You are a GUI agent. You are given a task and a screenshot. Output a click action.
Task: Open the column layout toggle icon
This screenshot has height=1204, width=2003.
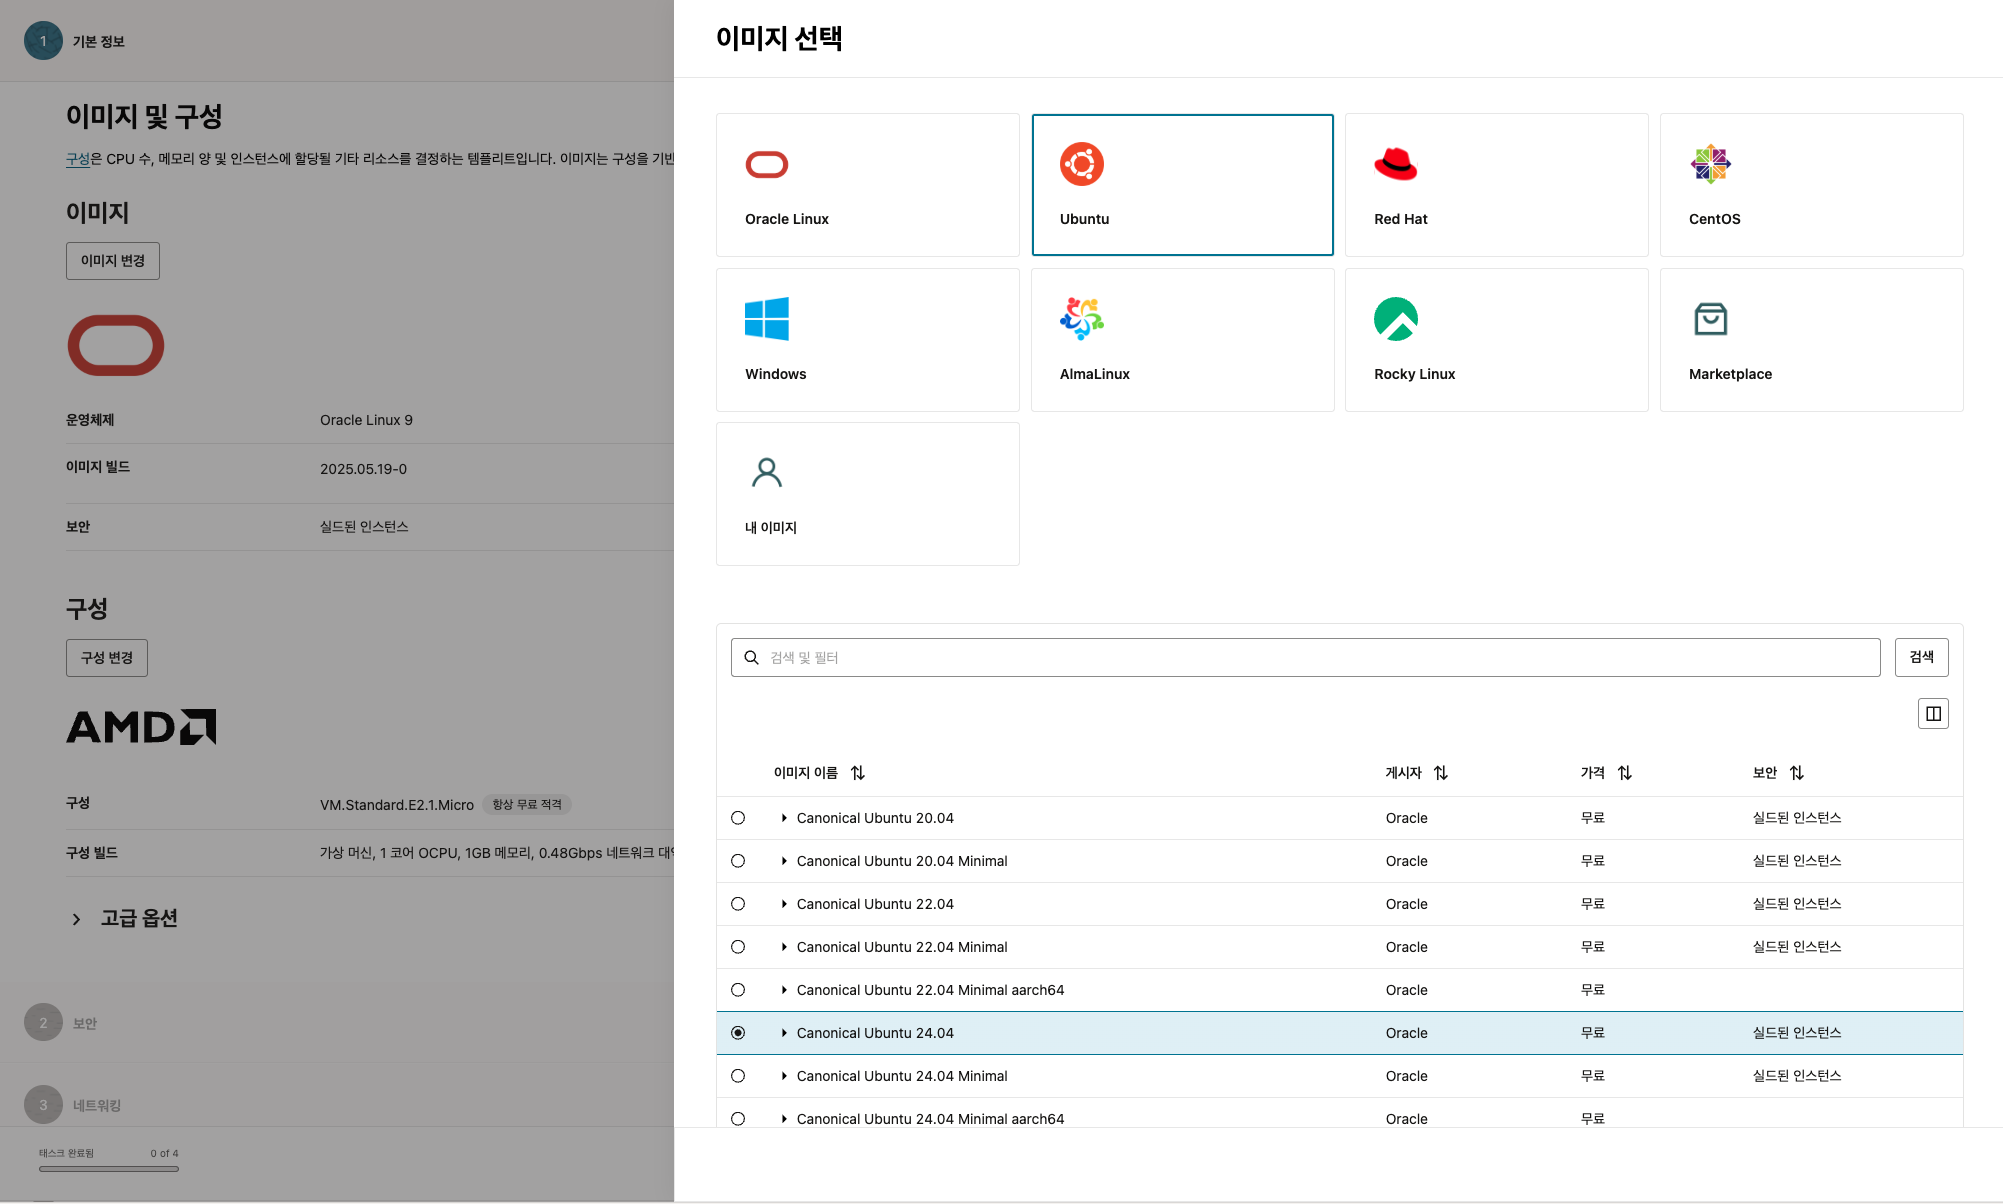[1933, 714]
